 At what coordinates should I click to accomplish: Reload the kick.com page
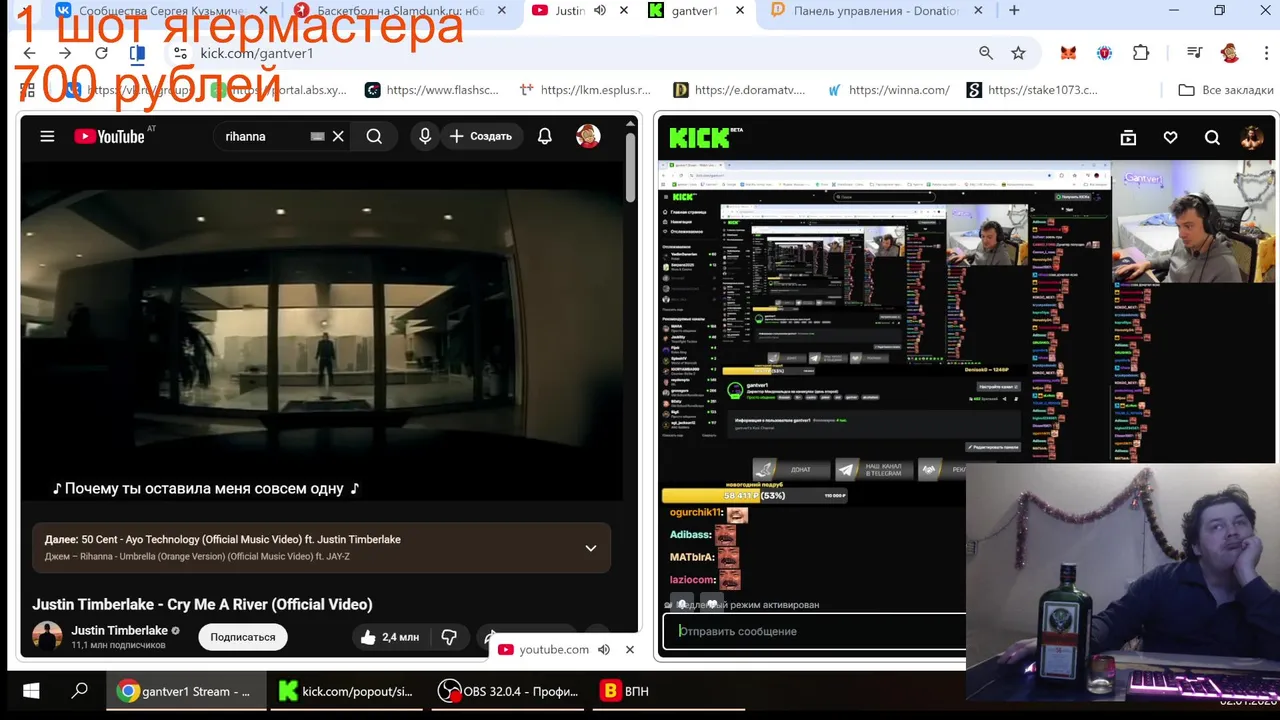pyautogui.click(x=101, y=53)
